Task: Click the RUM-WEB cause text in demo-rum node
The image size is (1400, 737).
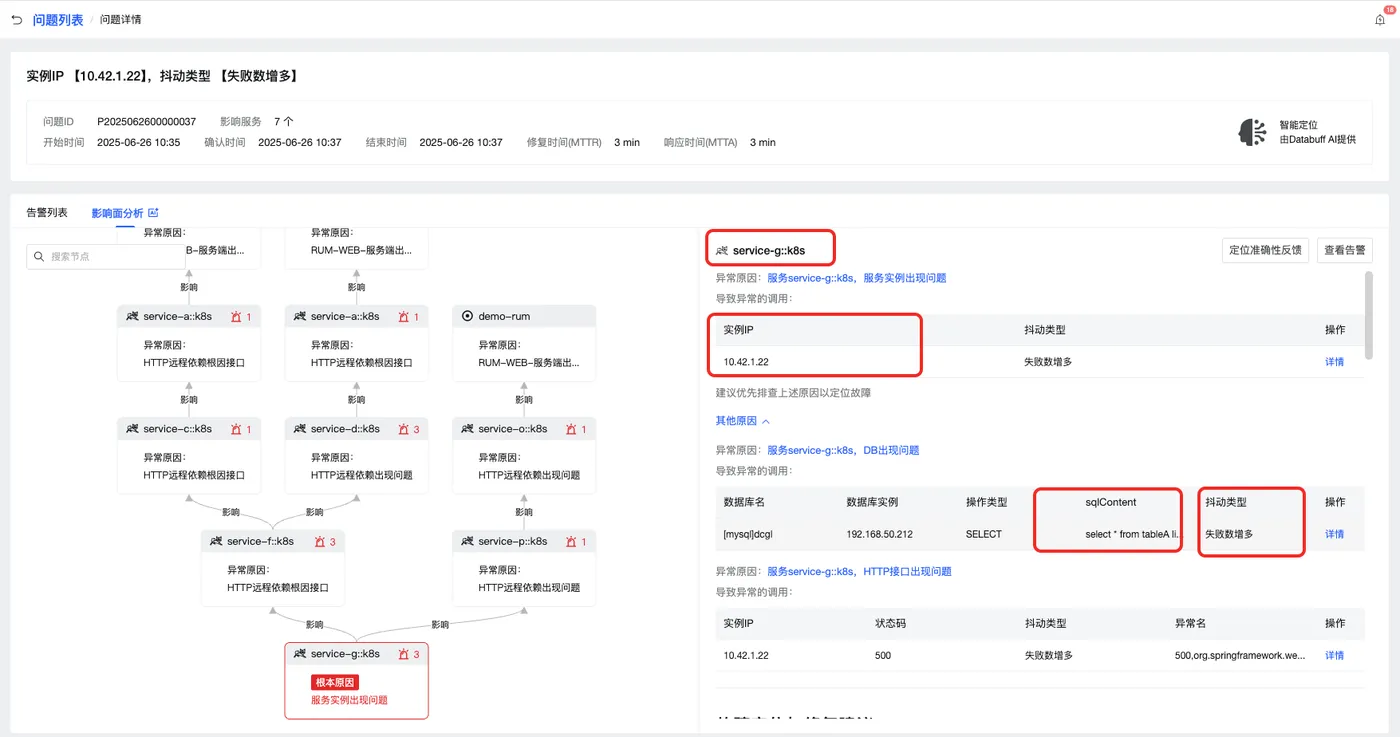Action: click(529, 363)
